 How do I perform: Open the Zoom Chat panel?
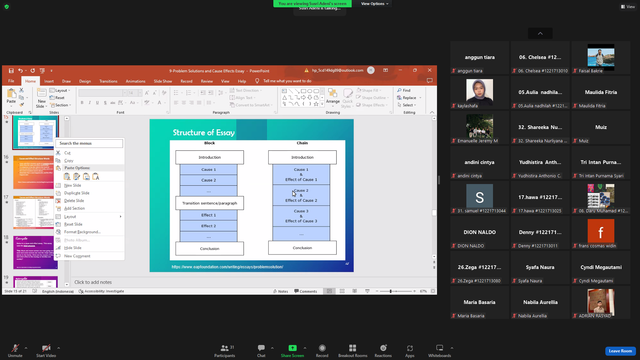coord(261,351)
